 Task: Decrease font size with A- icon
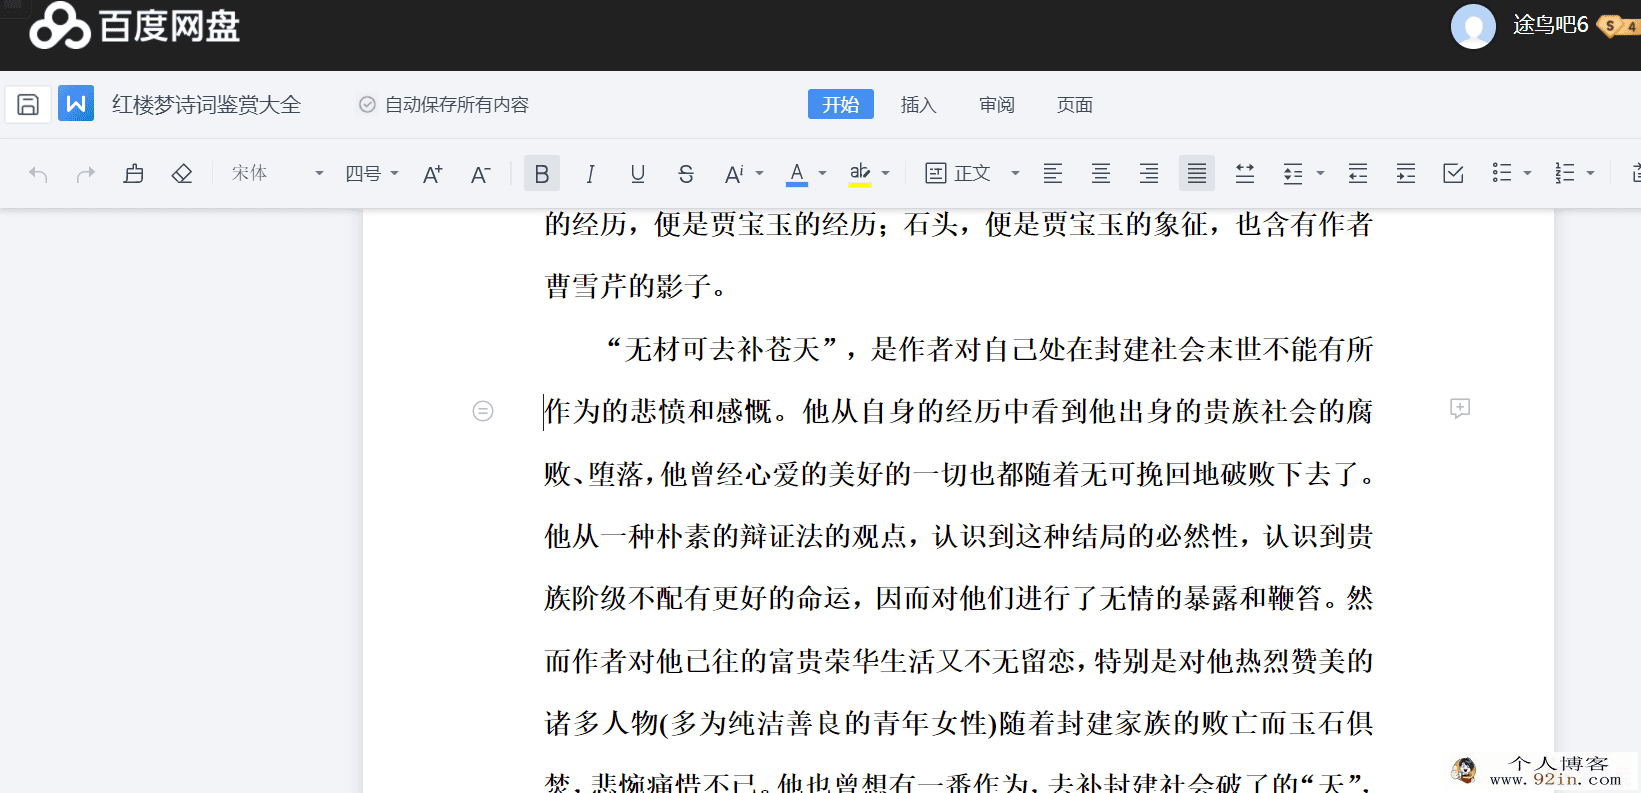481,174
